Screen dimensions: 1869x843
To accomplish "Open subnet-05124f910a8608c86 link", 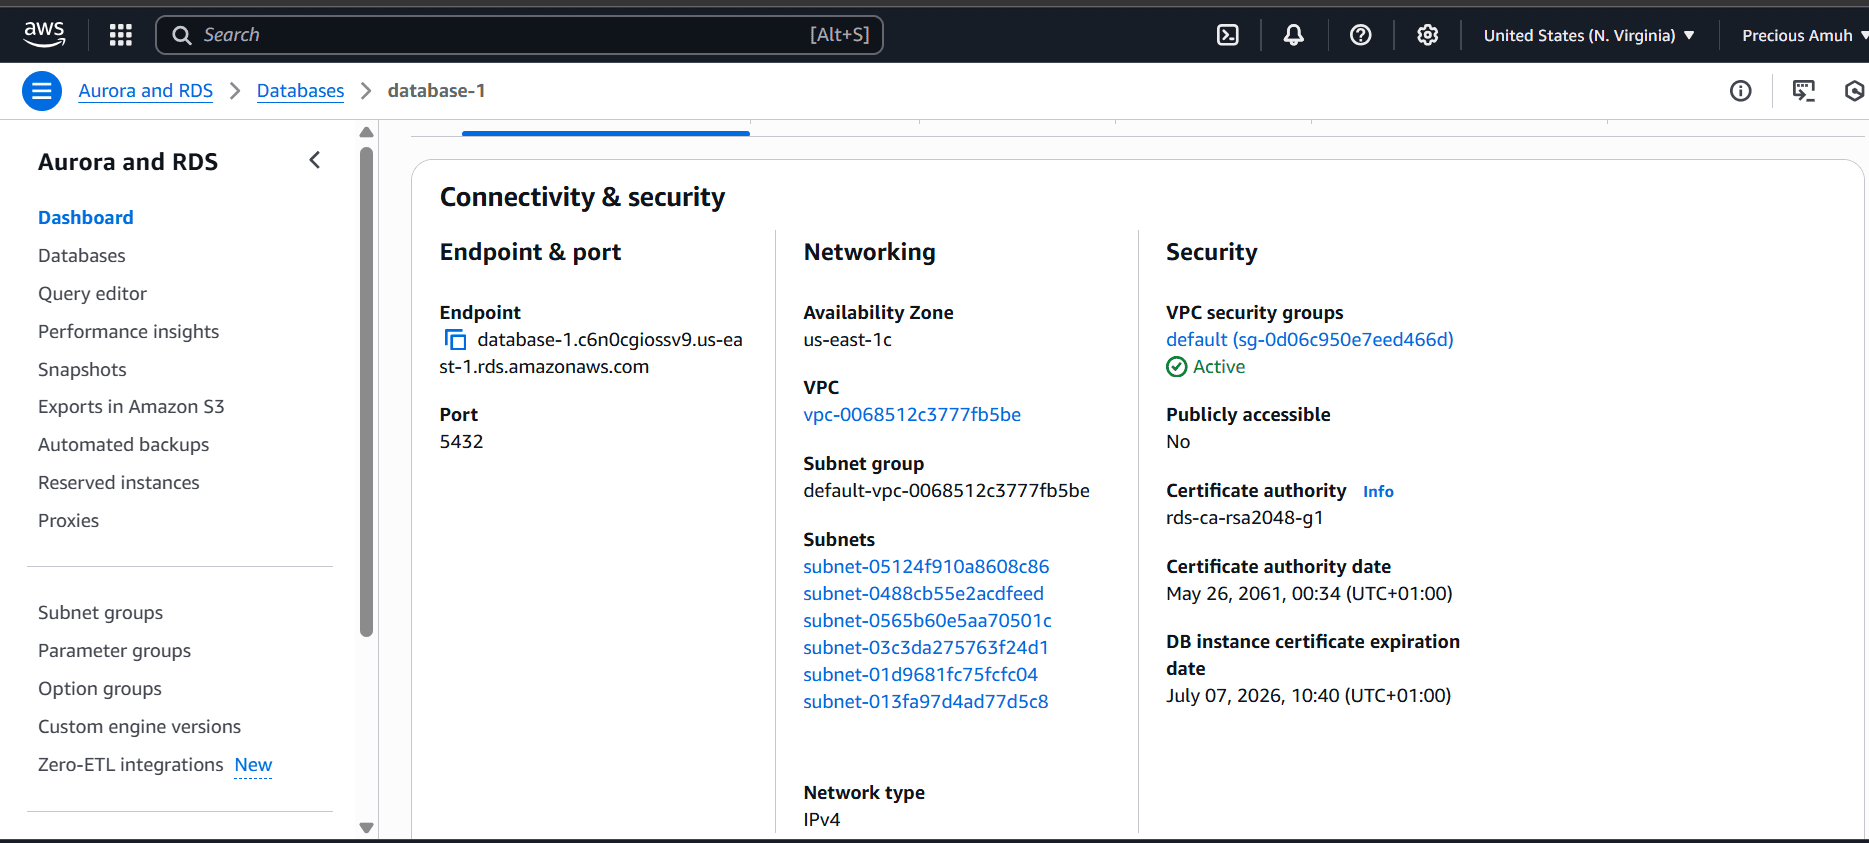I will point(926,567).
